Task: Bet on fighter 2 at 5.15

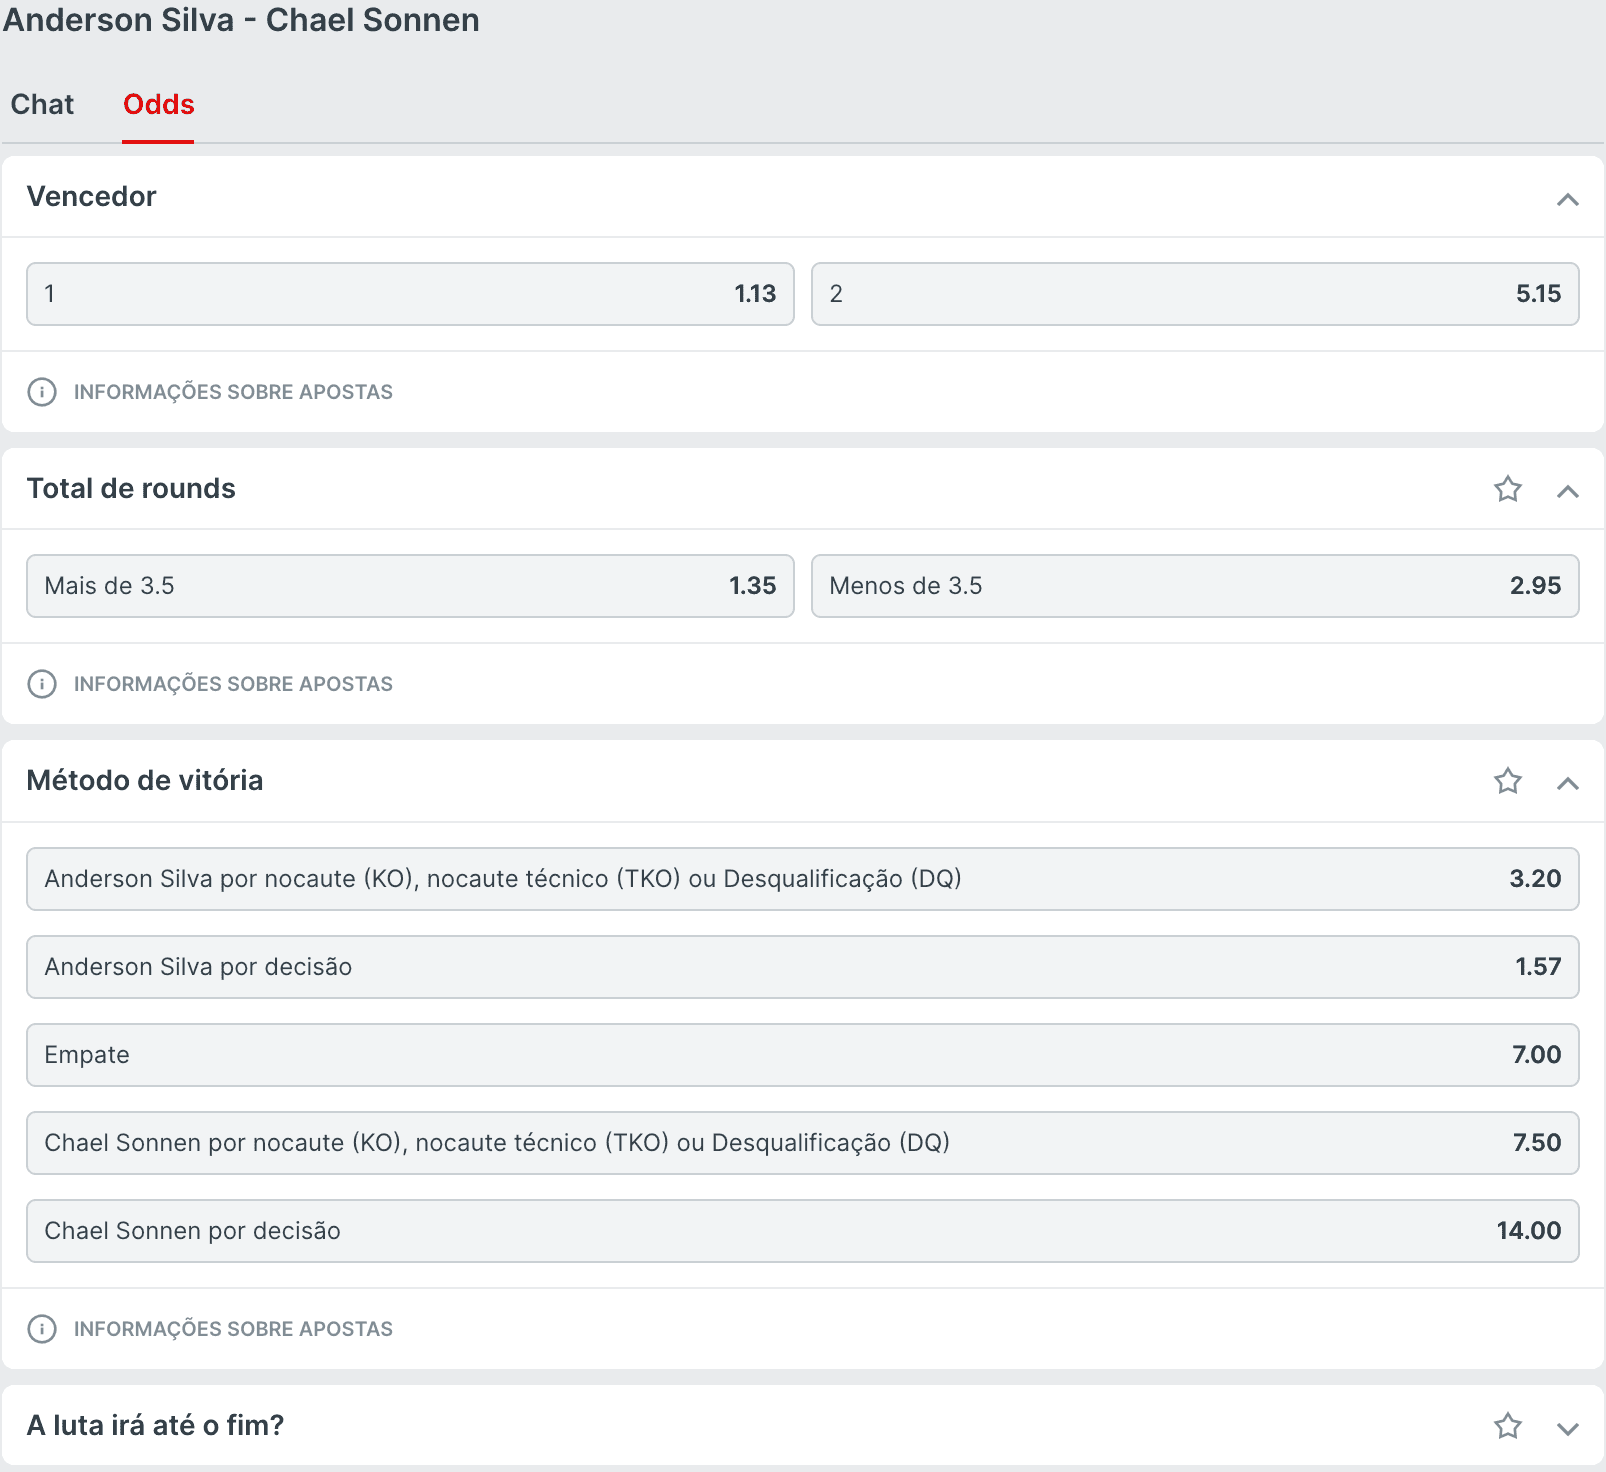Action: click(x=1195, y=294)
